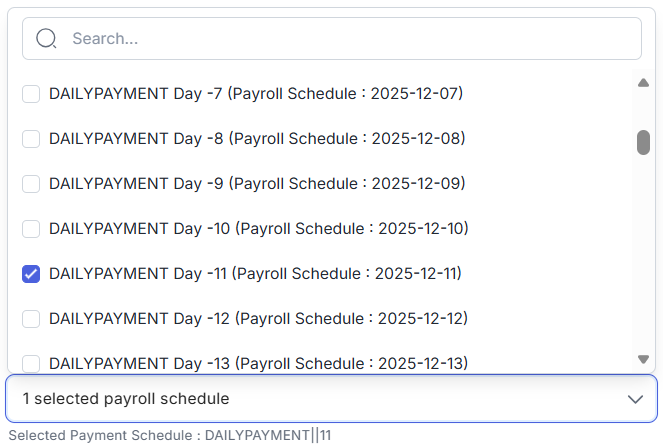Image resolution: width=663 pixels, height=447 pixels.
Task: Click the vertical scrollbar thumb
Action: (644, 142)
